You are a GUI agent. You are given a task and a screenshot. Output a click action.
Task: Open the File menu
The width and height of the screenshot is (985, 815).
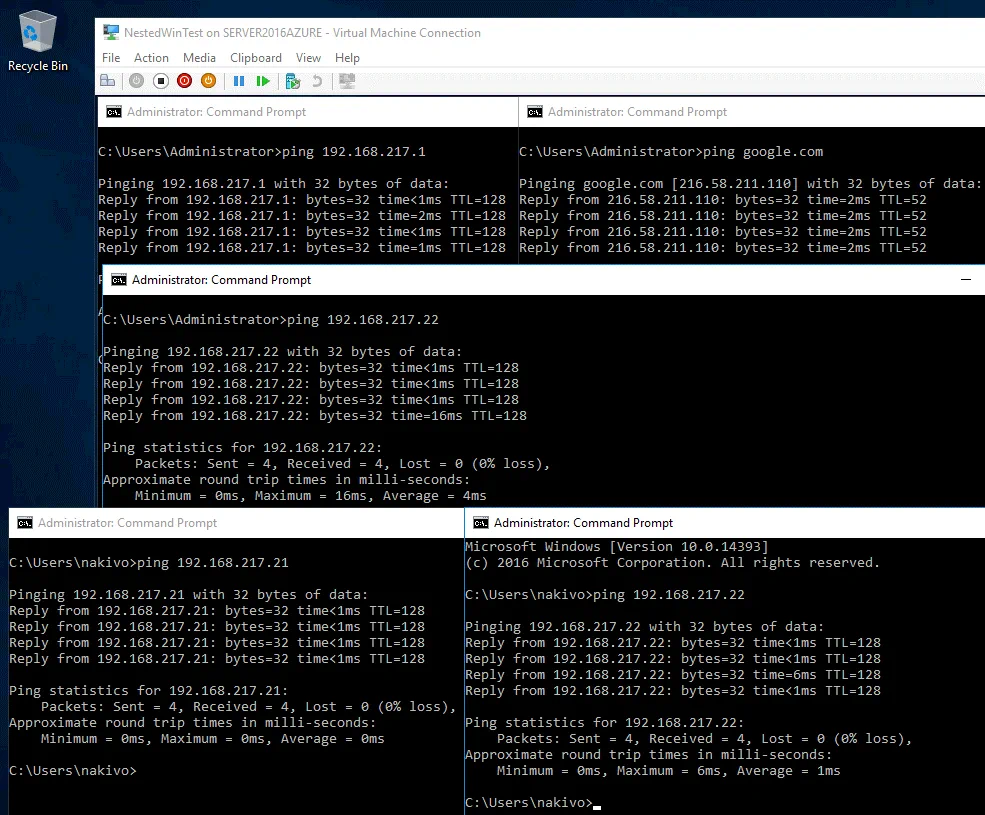click(111, 58)
